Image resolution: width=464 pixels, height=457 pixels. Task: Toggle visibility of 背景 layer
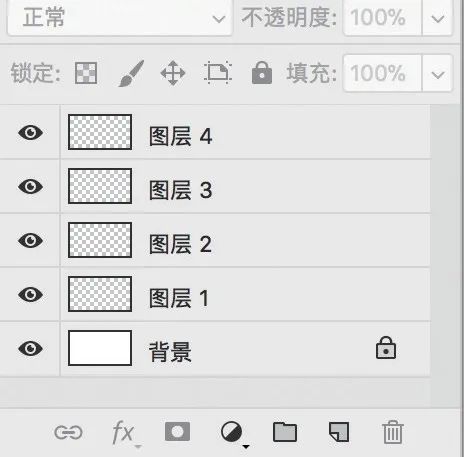[30, 349]
